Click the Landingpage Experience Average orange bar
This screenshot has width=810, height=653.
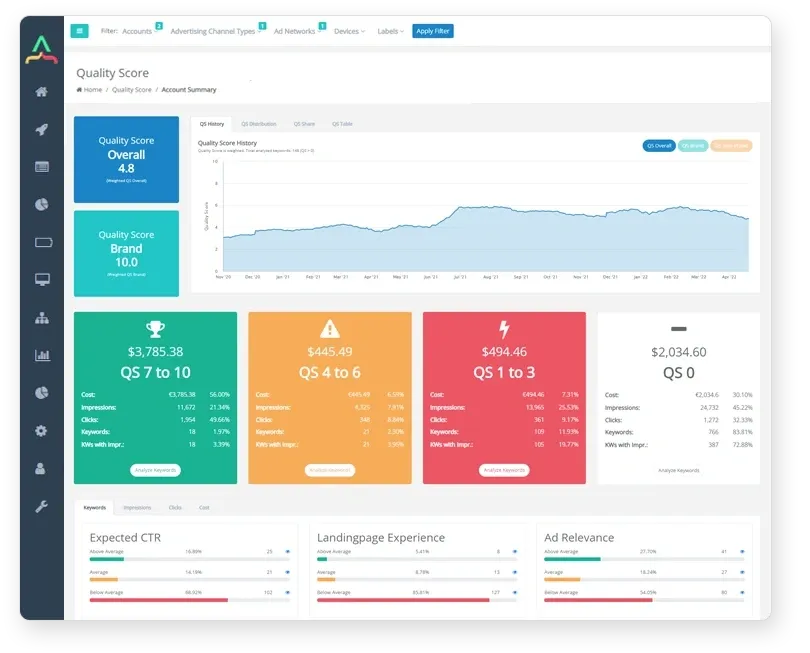pyautogui.click(x=326, y=580)
